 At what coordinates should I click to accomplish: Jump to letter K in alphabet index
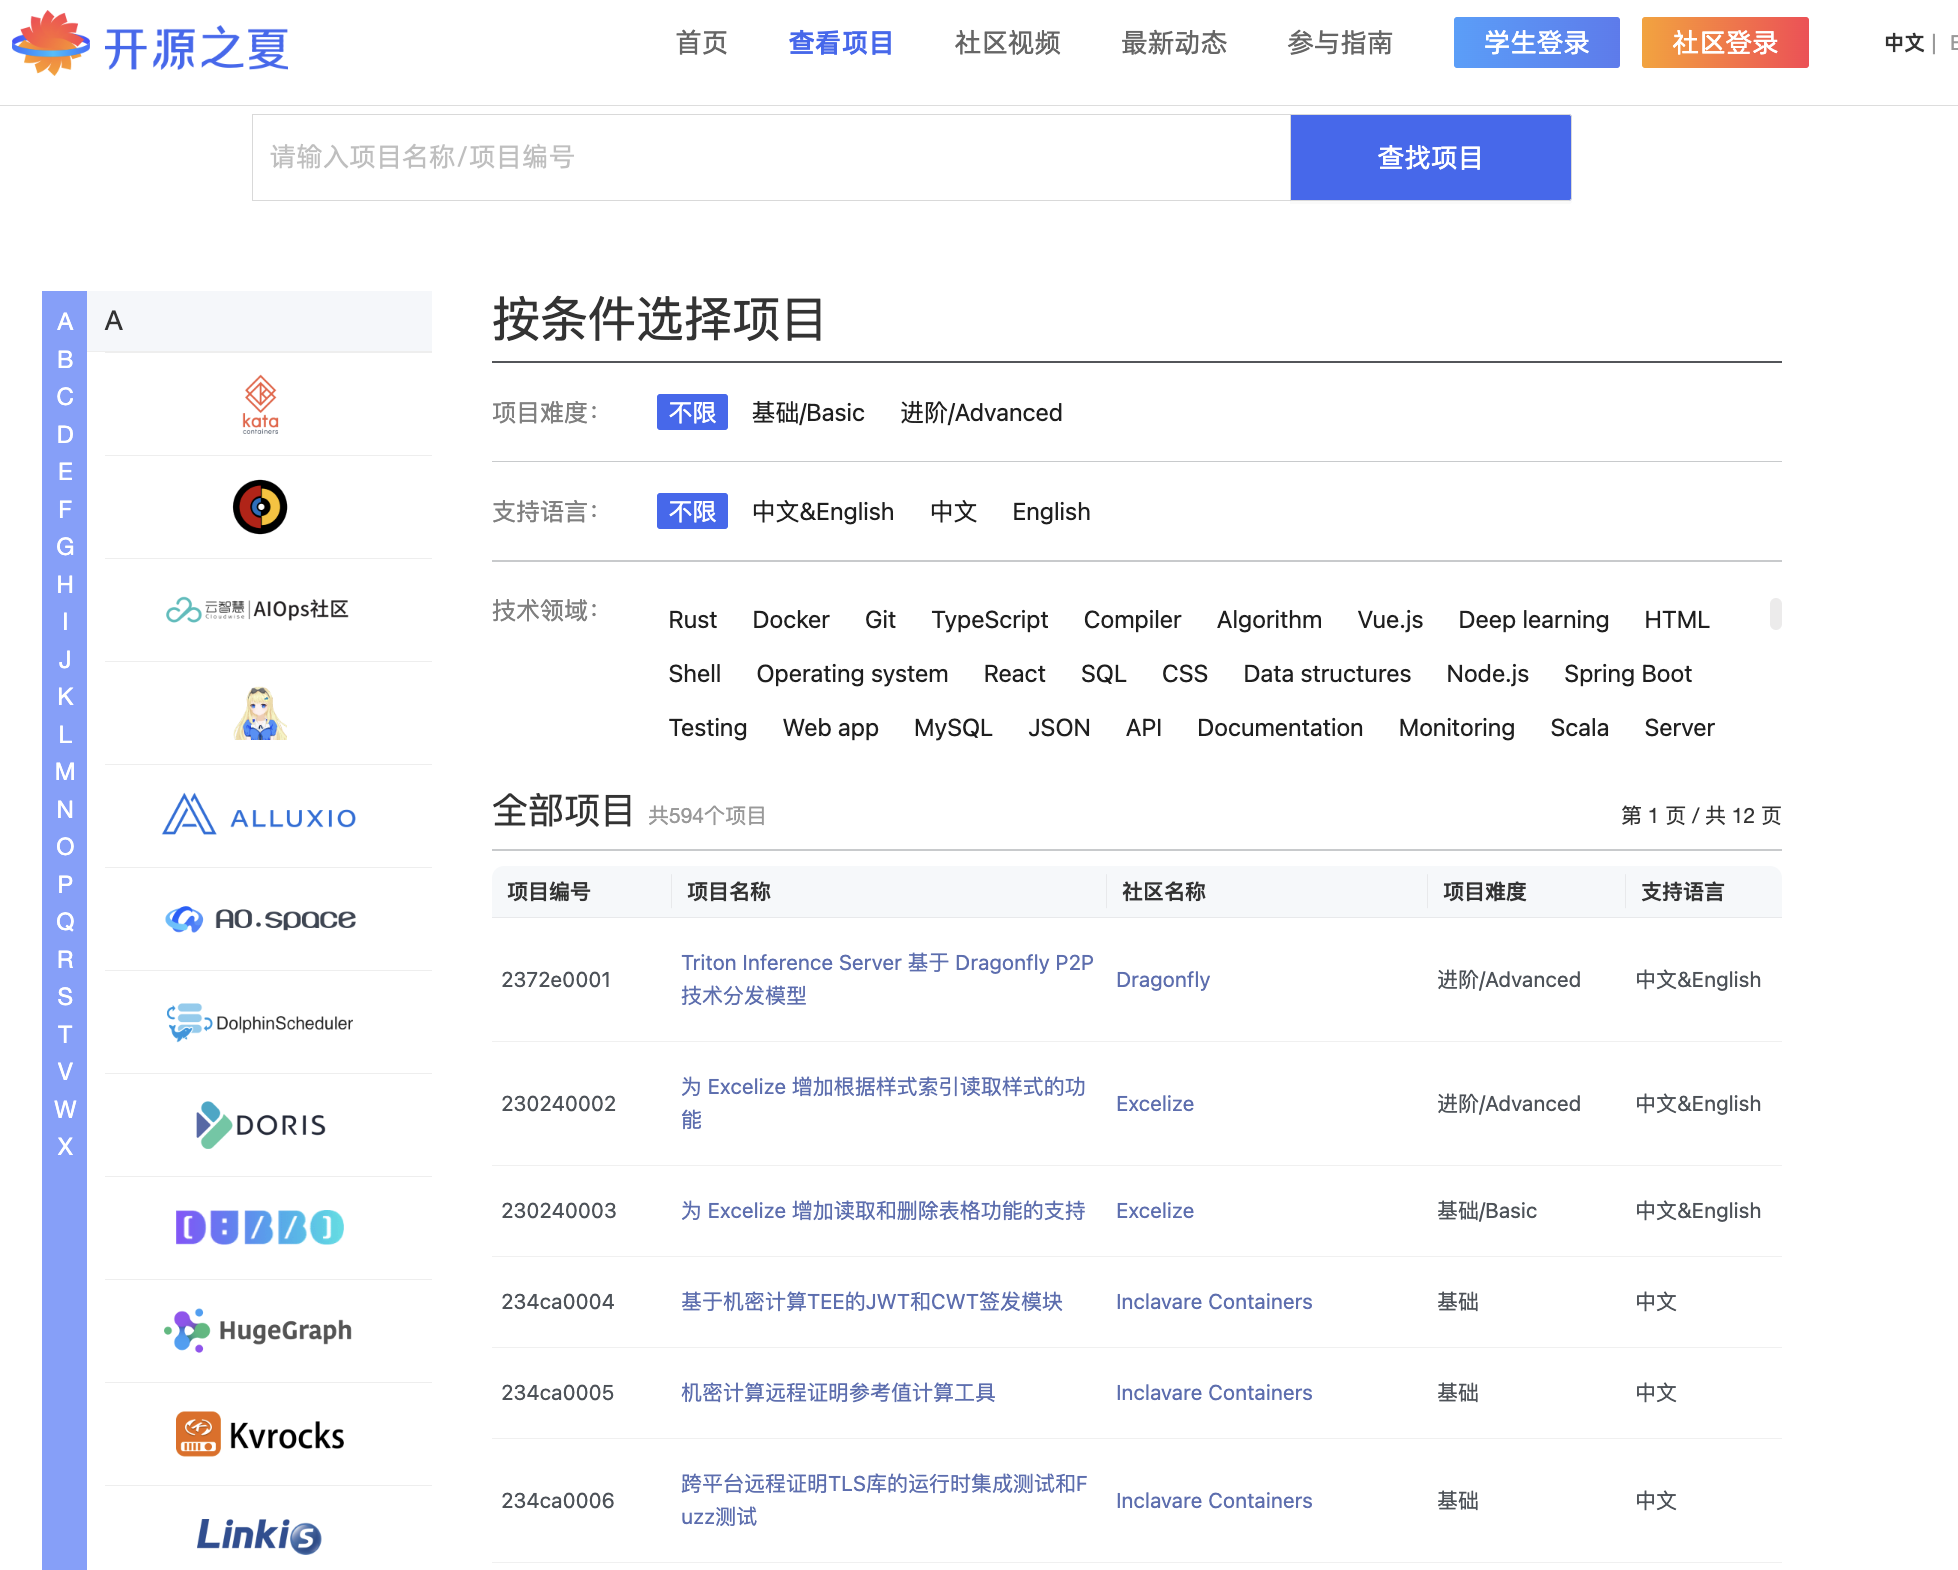click(65, 696)
